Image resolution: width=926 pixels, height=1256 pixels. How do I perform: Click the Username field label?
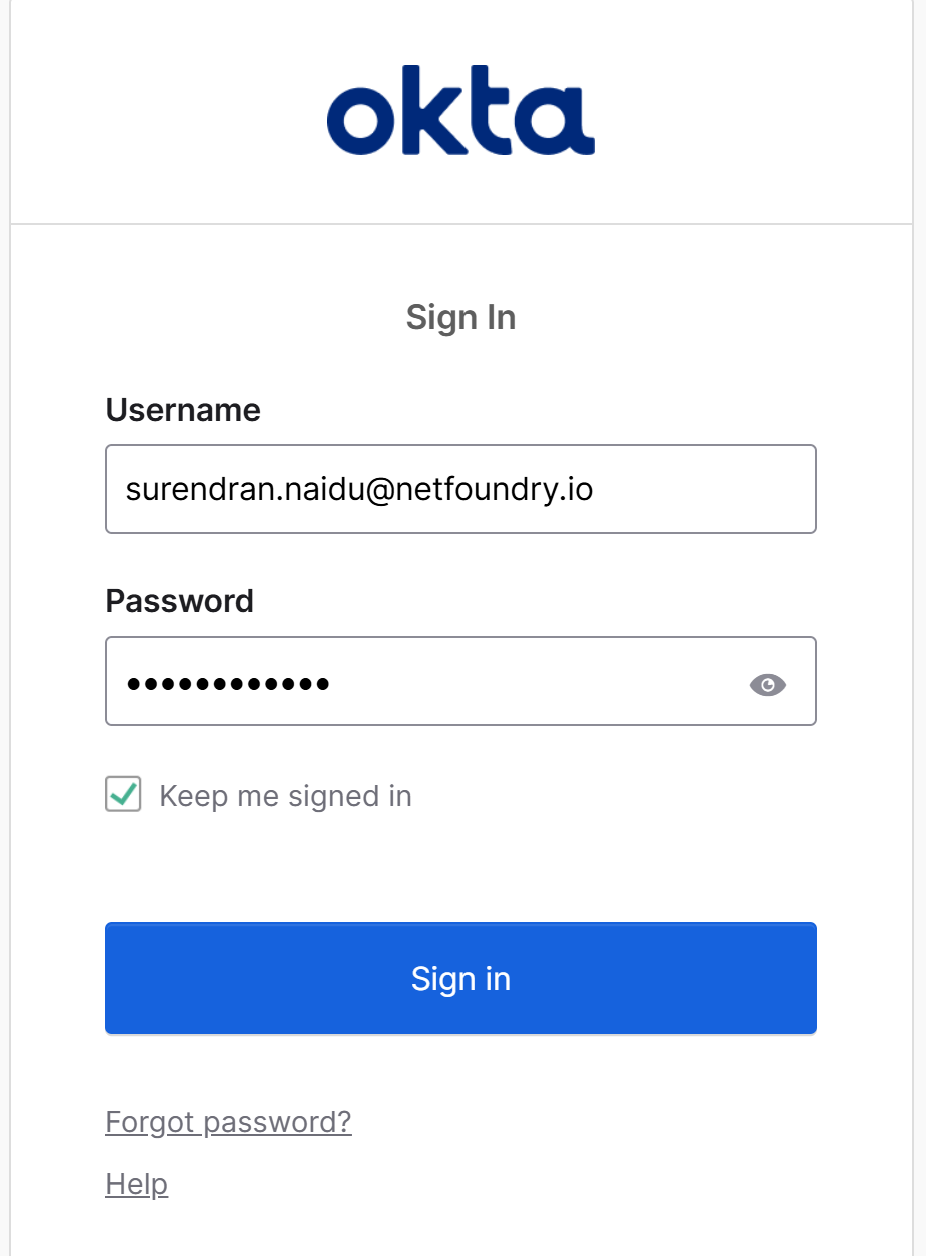[x=183, y=410]
